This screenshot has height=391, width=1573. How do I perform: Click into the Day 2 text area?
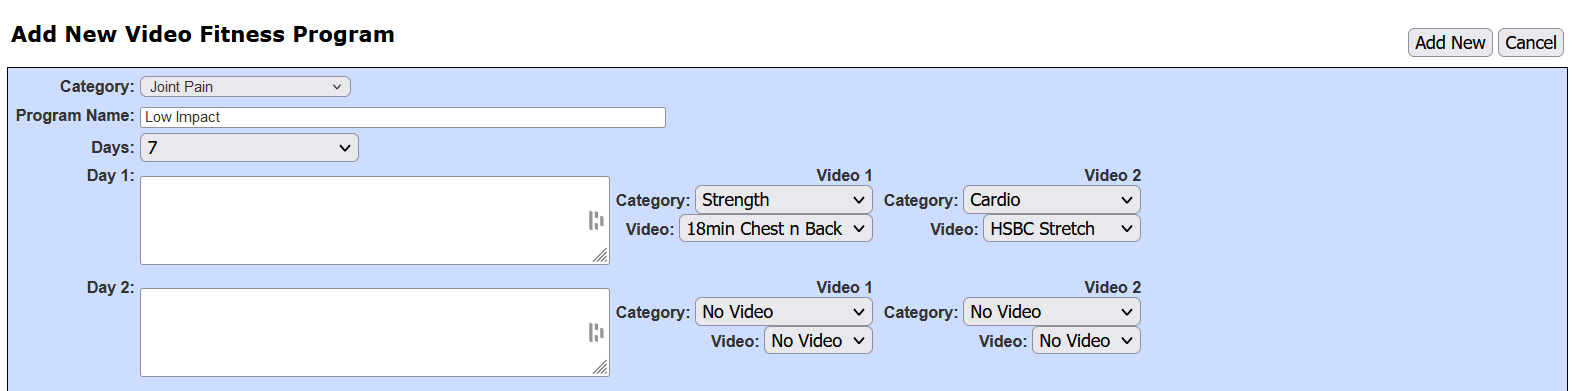tap(375, 333)
